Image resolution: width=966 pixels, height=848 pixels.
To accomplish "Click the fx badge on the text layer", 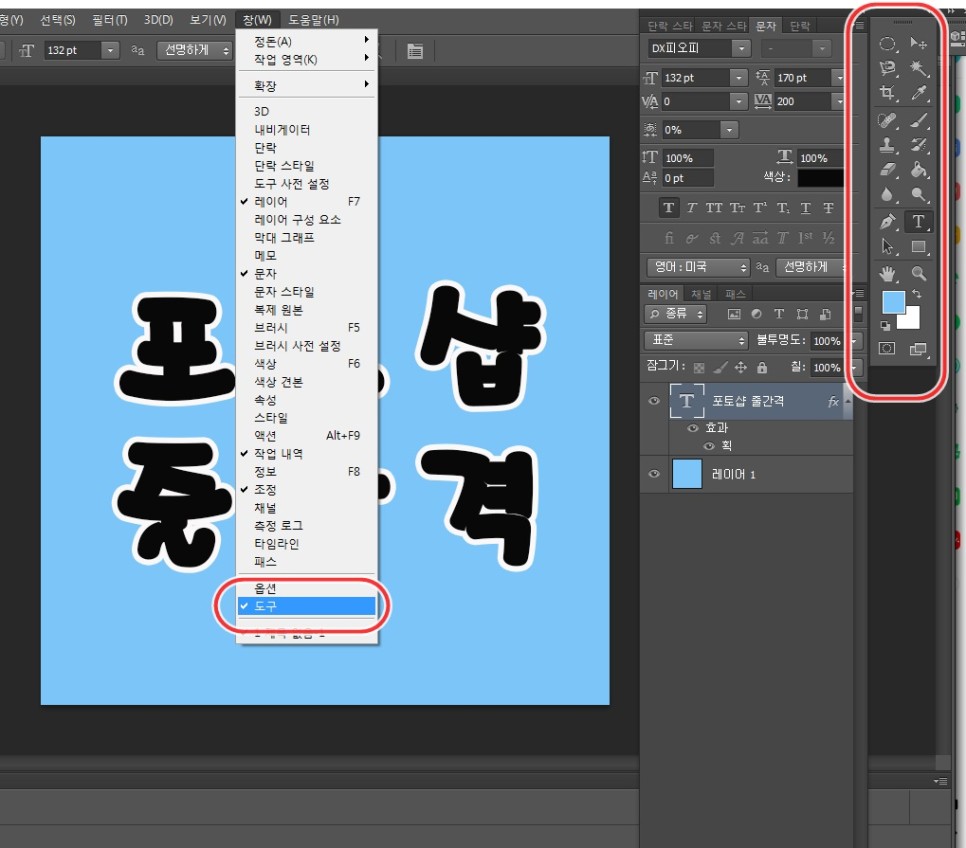I will click(833, 401).
